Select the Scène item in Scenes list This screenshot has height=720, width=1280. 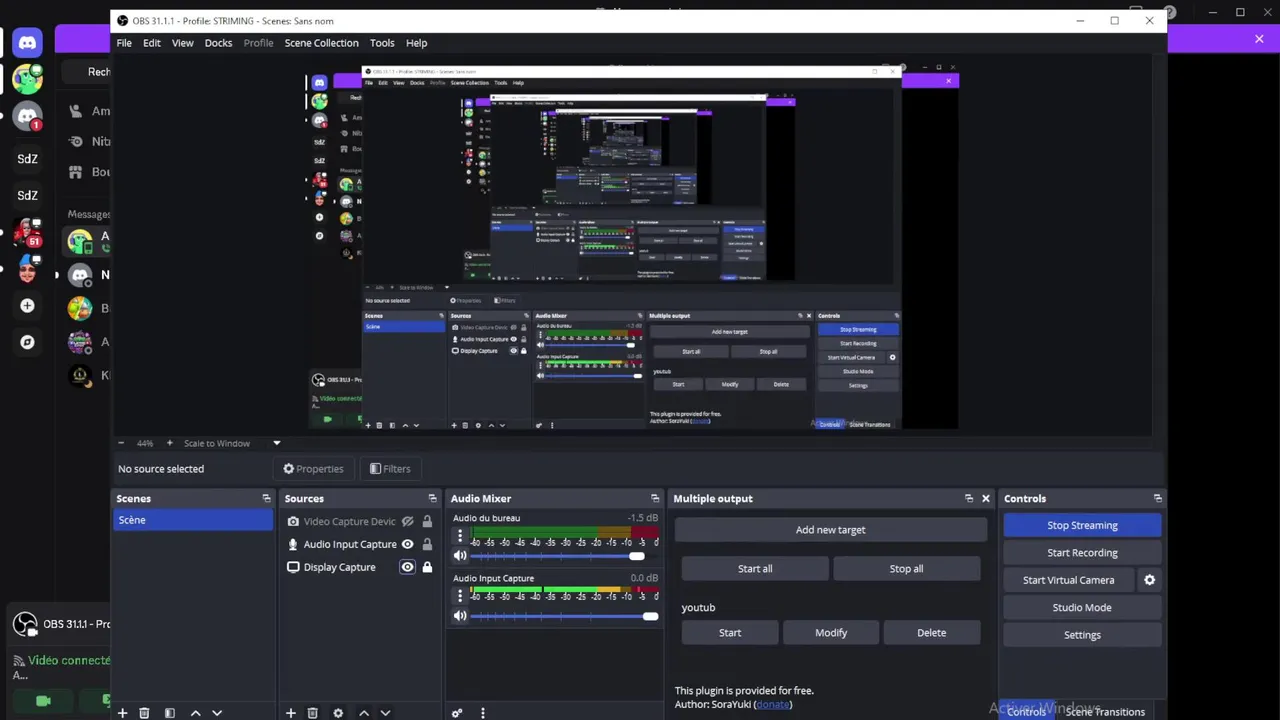click(x=193, y=520)
